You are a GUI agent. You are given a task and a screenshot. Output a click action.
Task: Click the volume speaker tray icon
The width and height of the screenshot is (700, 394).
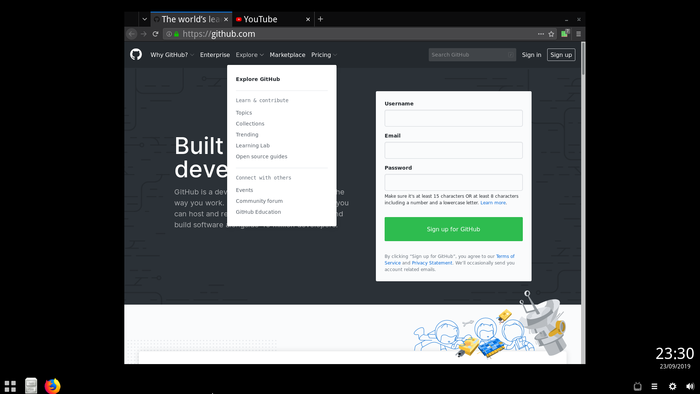[690, 386]
